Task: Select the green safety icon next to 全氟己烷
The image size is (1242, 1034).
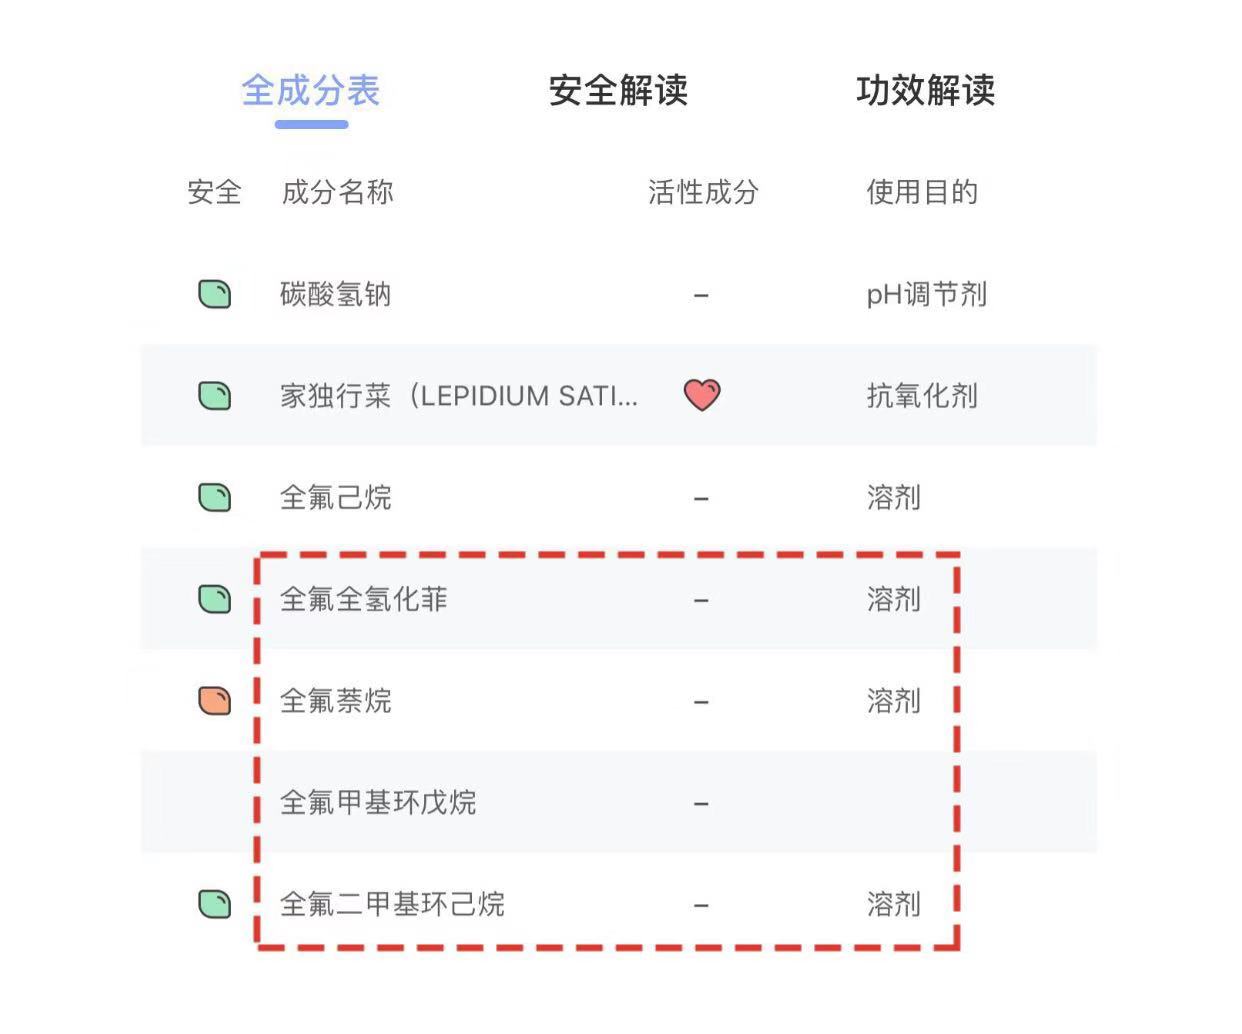Action: coord(215,497)
